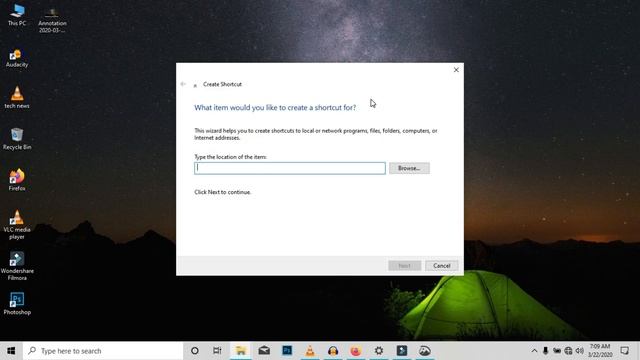The width and height of the screenshot is (640, 360).
Task: Open Cortana from the taskbar
Action: [x=195, y=351]
